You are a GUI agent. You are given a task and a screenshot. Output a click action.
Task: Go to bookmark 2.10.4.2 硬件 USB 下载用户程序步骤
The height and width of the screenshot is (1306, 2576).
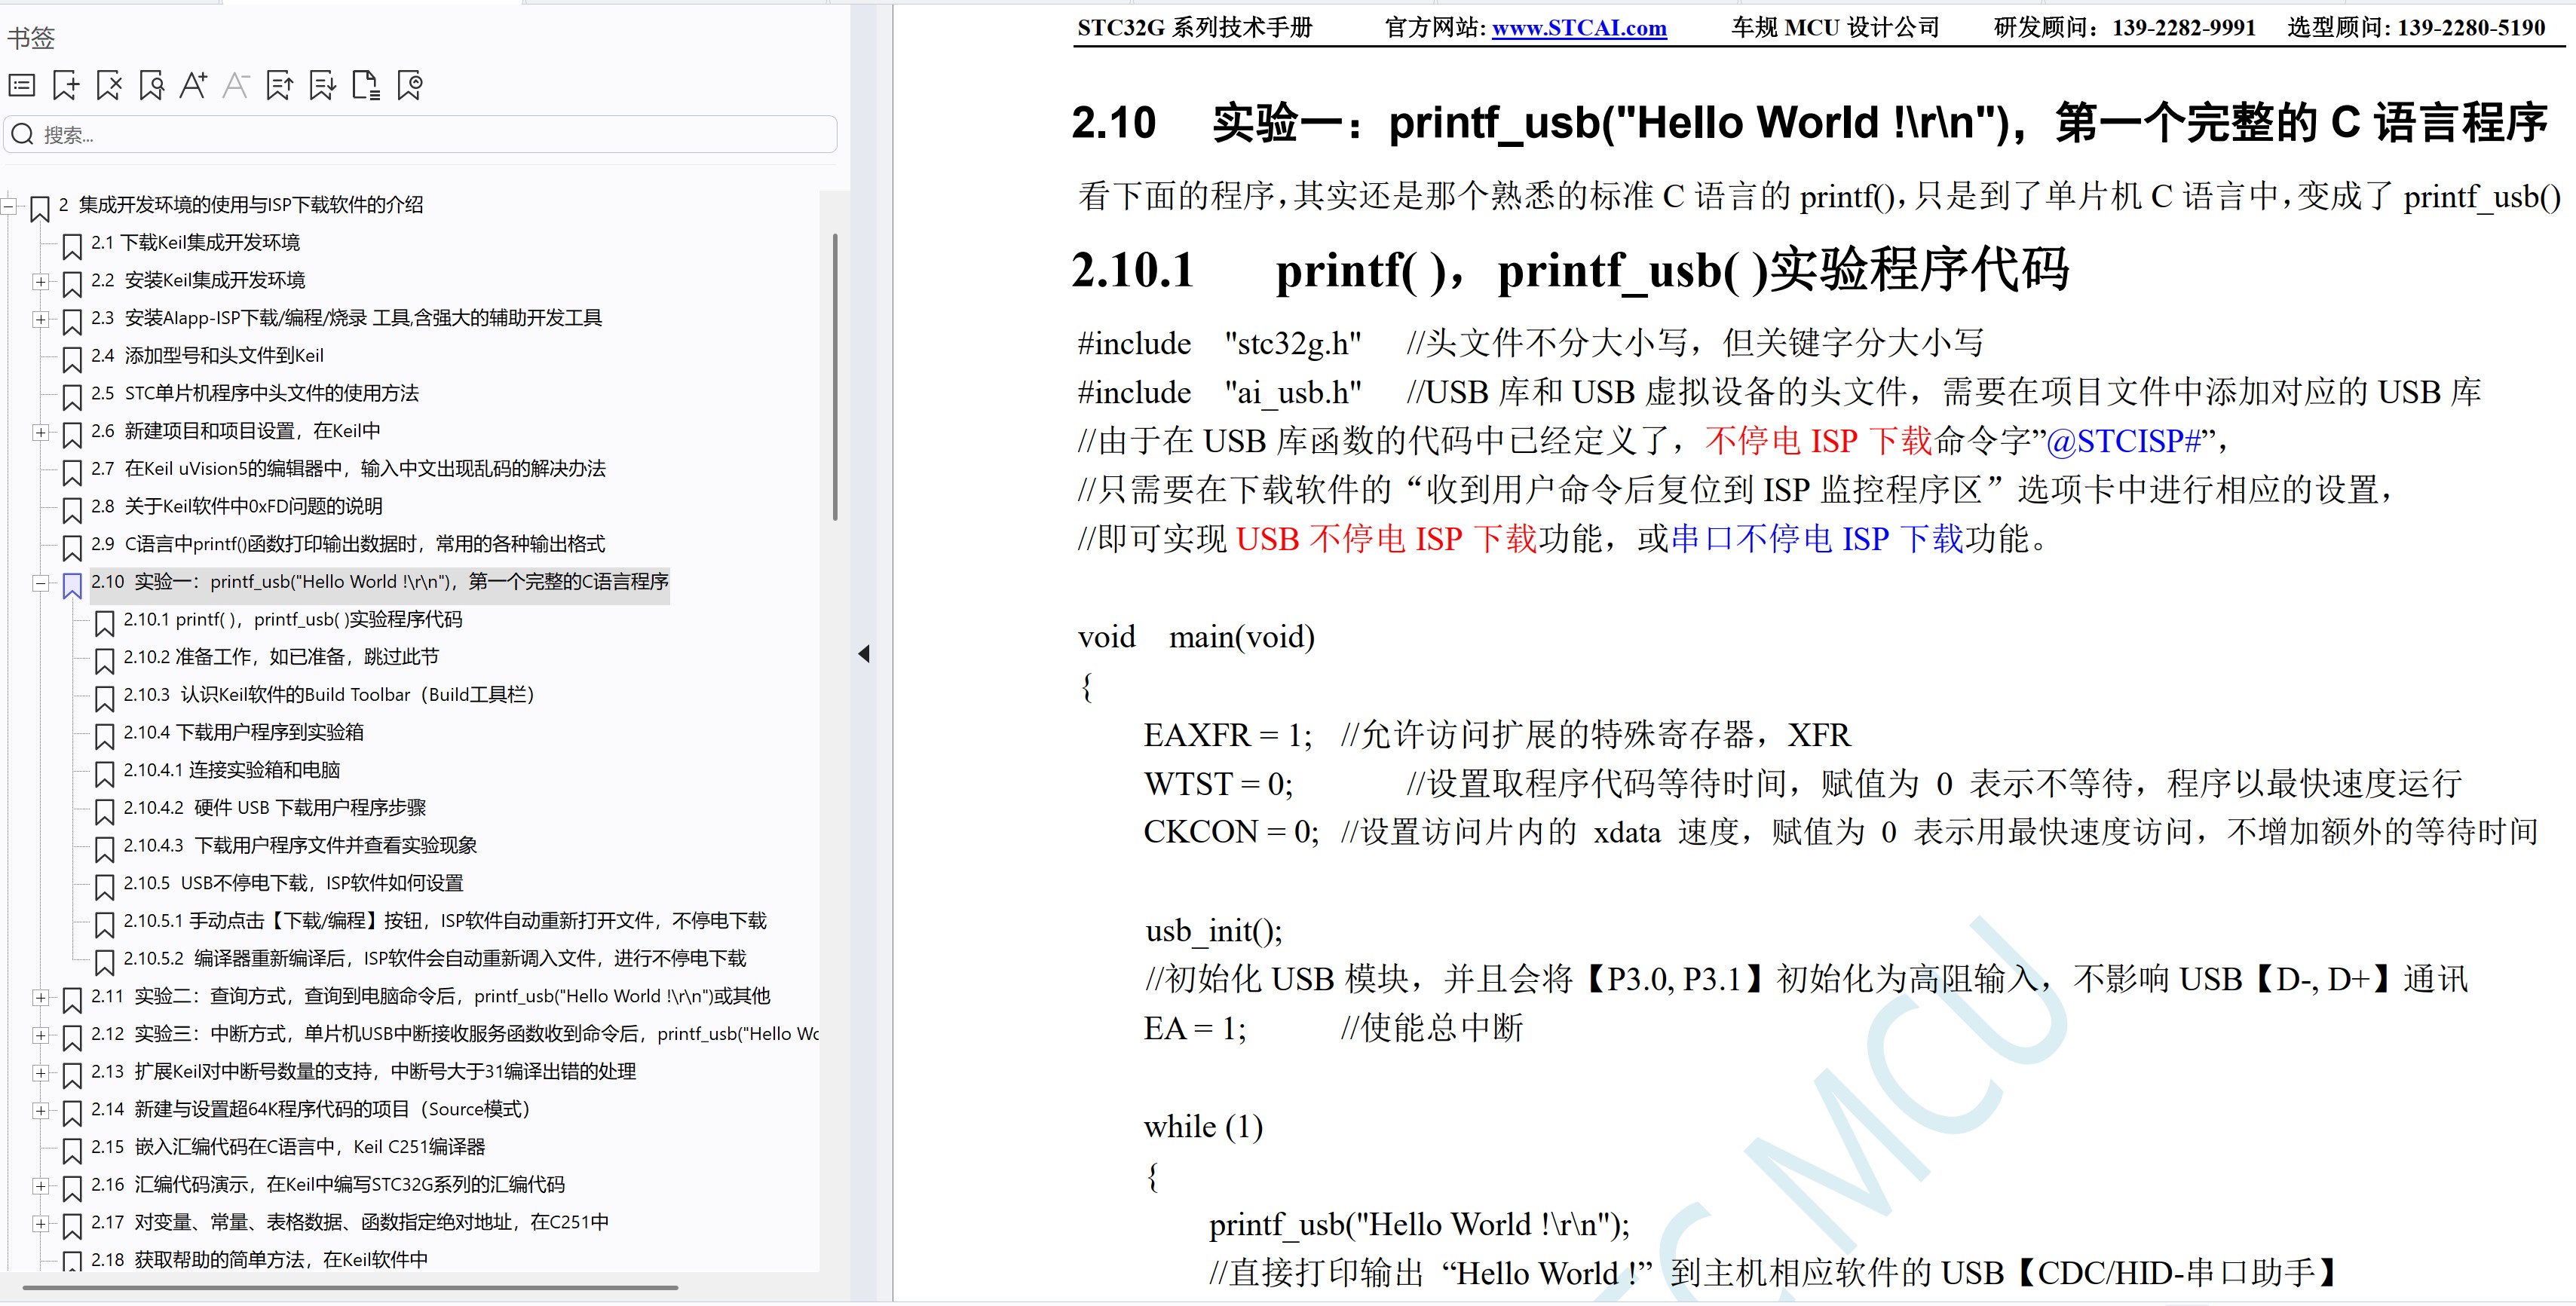(275, 807)
